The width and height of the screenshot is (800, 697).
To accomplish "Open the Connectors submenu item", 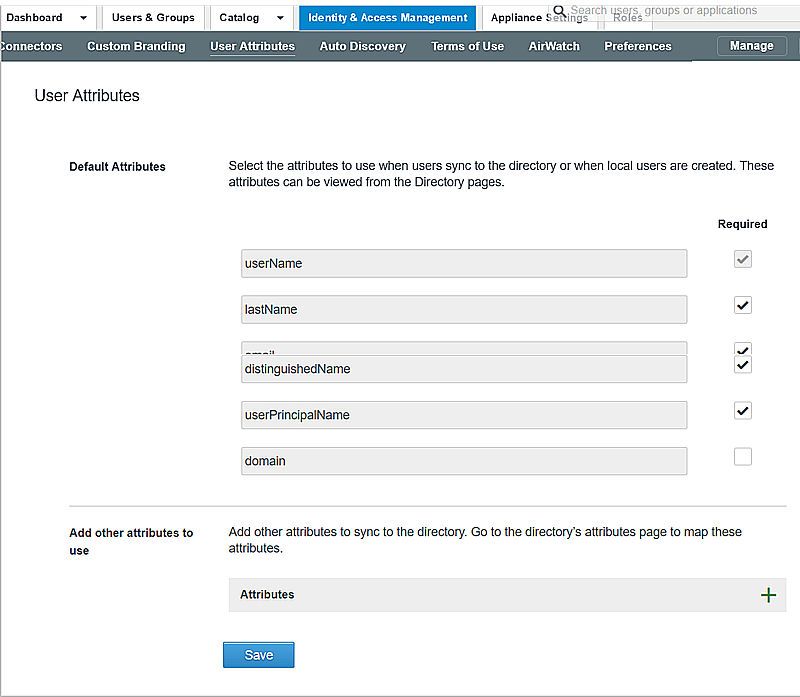I will 31,46.
